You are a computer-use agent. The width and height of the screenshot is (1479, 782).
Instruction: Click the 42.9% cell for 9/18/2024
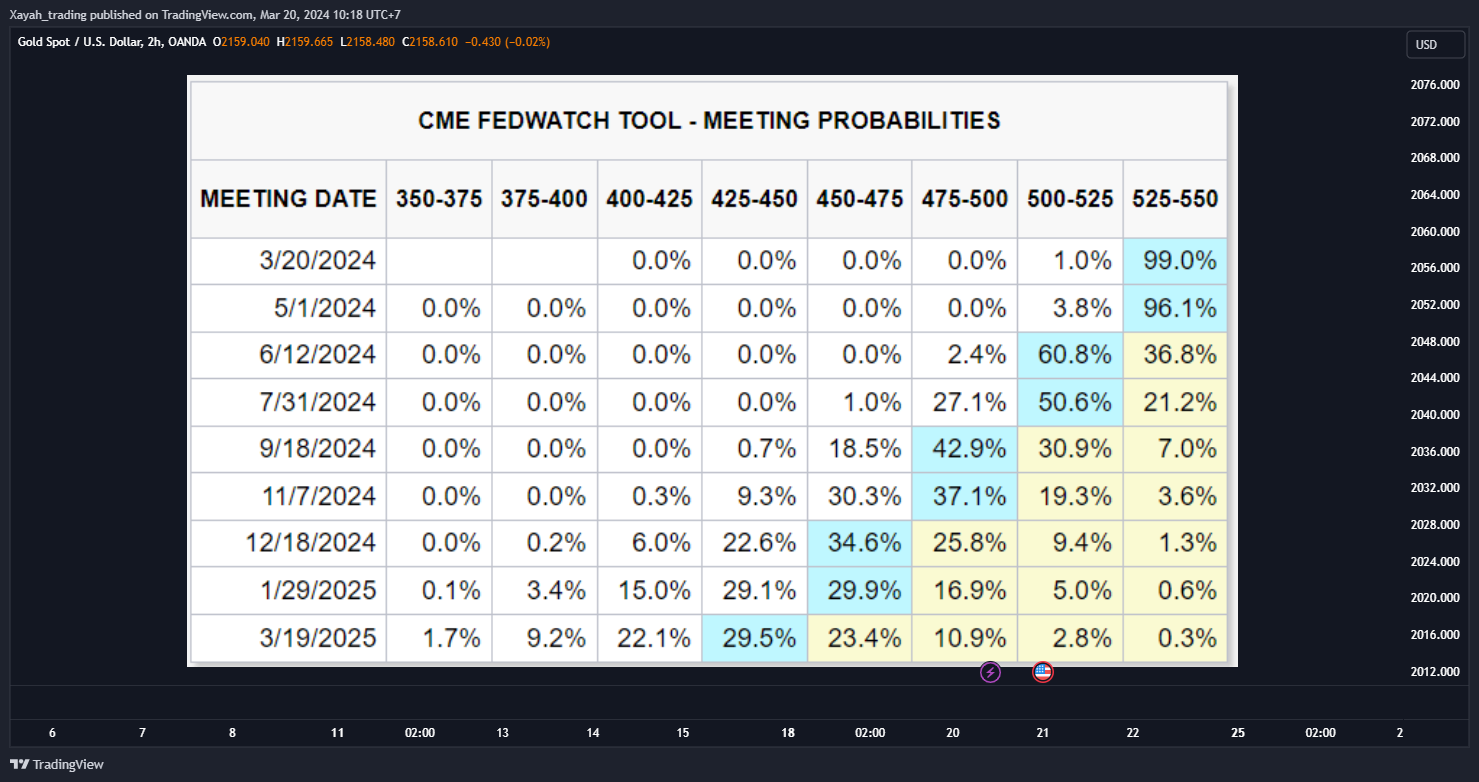(965, 449)
